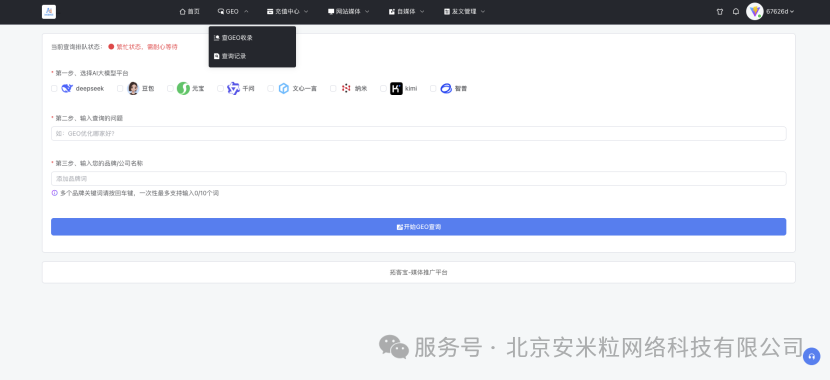Click the 豆包 avatar logo
The width and height of the screenshot is (830, 380).
coord(133,88)
